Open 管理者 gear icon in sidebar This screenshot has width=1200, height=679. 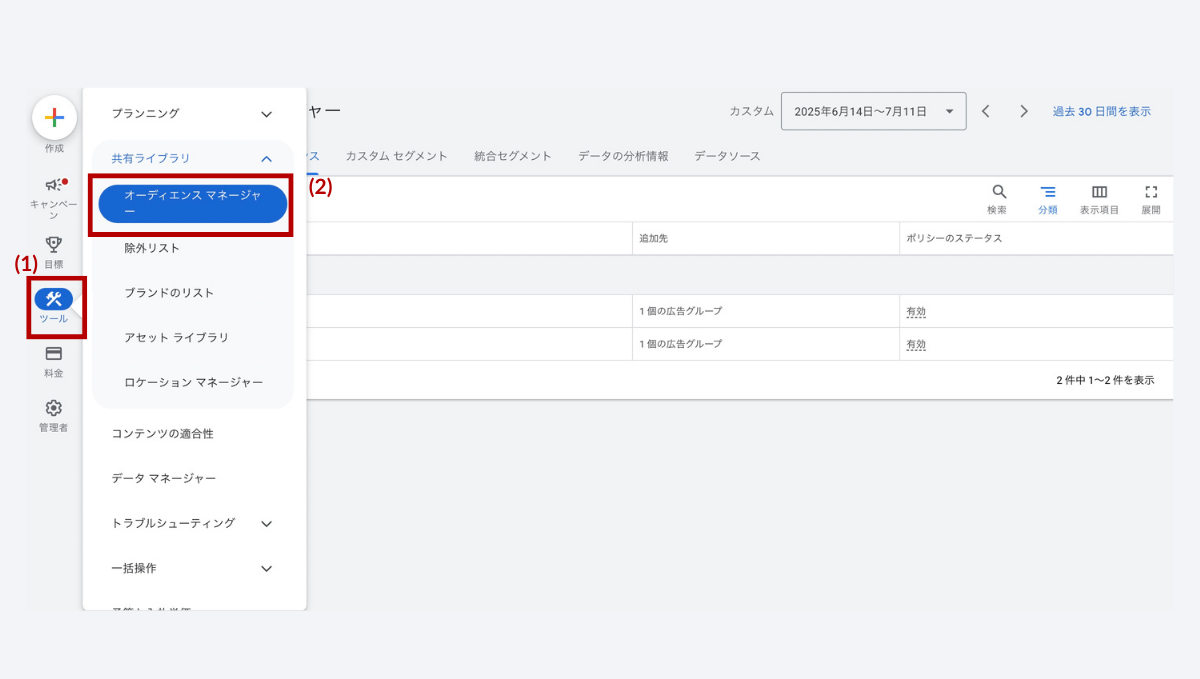coord(54,408)
